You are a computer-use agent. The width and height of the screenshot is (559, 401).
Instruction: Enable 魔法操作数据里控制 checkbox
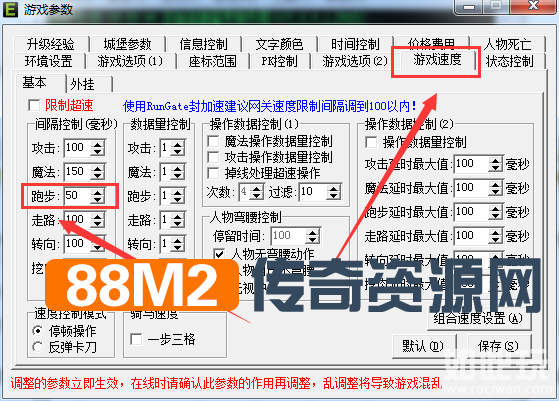tap(213, 142)
